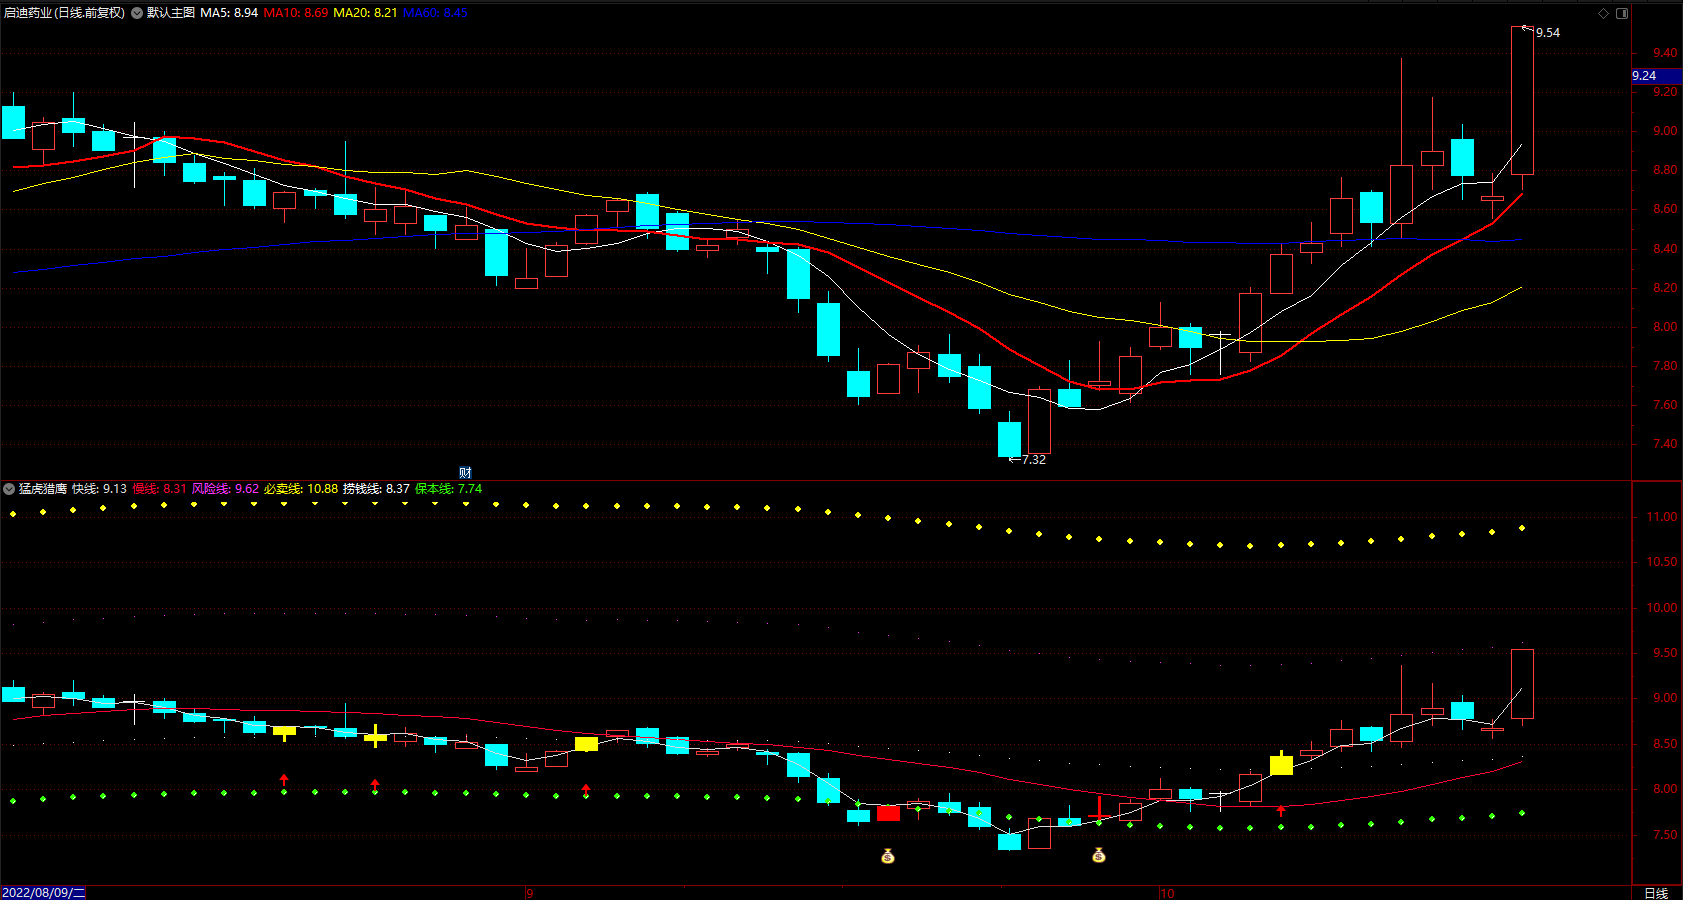Click the MA20: 8.21 label

tap(365, 13)
